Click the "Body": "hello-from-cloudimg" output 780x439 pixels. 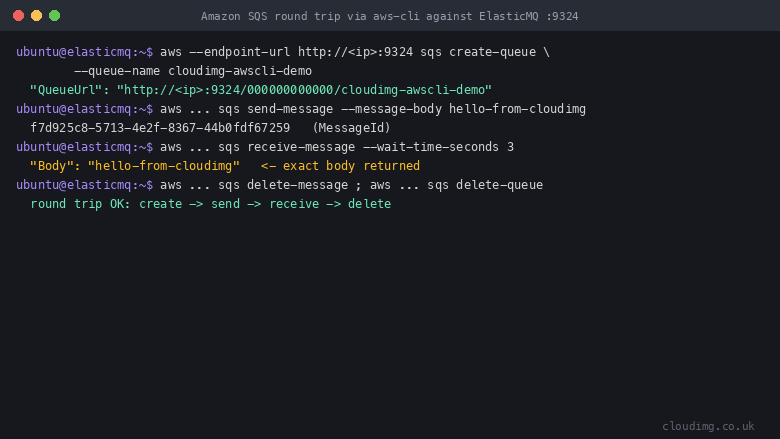(x=135, y=166)
